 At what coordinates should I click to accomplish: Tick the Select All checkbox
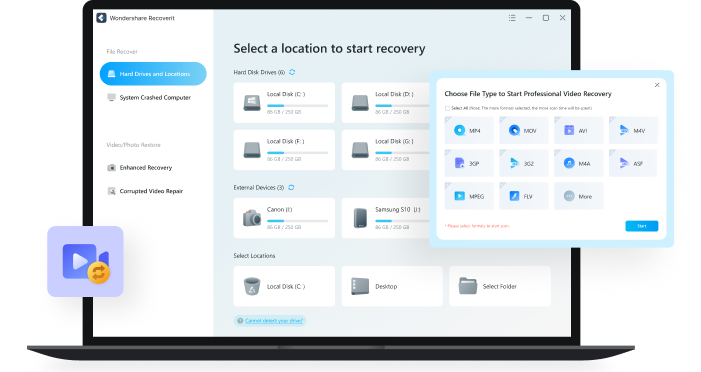(x=447, y=108)
